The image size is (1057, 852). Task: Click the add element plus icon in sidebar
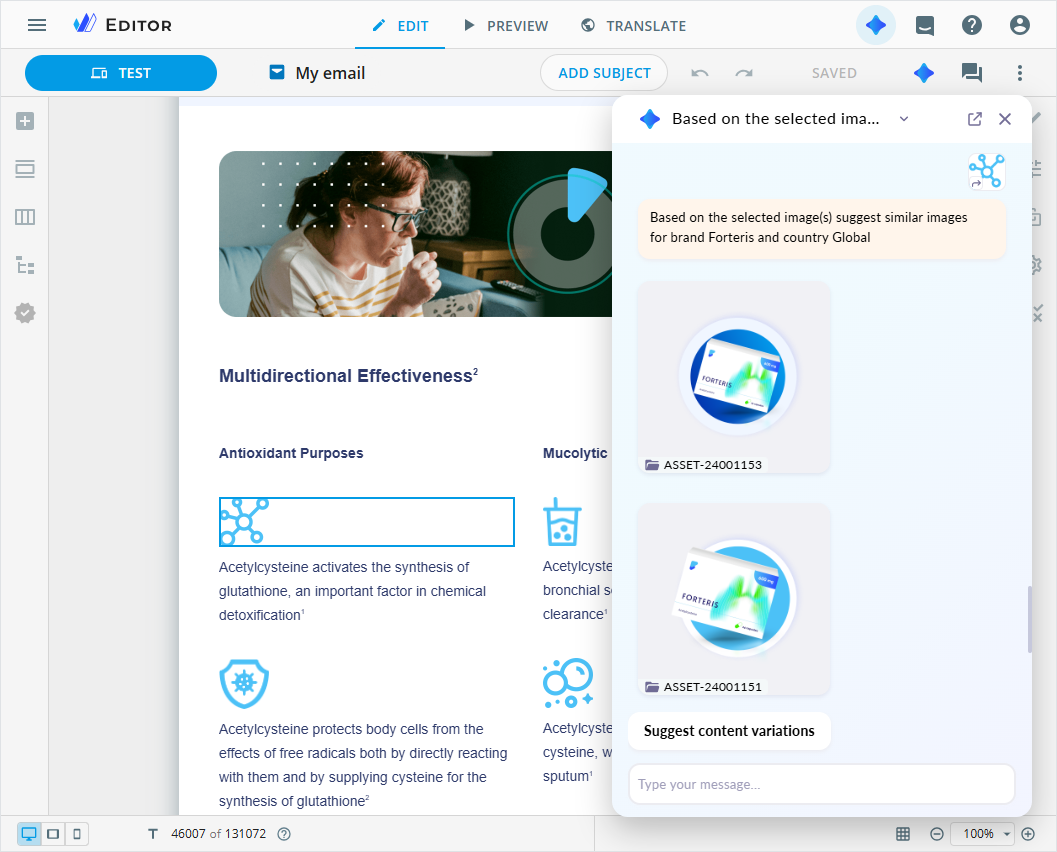point(25,121)
